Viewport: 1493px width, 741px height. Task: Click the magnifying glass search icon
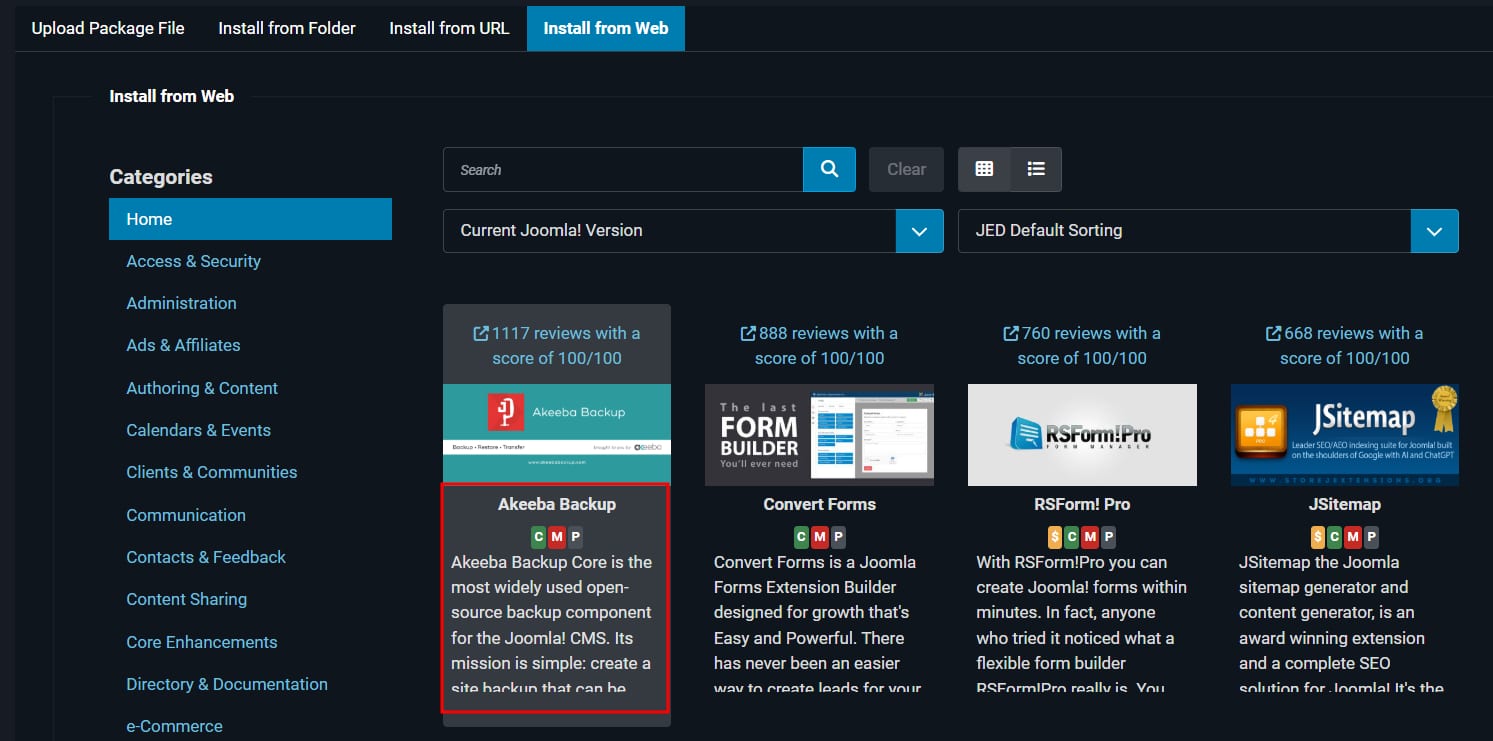pyautogui.click(x=829, y=169)
